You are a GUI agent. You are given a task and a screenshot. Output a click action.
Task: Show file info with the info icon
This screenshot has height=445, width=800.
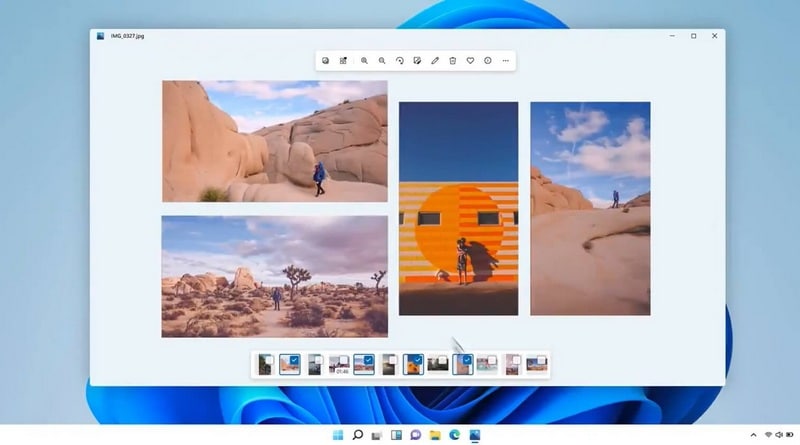coord(488,61)
